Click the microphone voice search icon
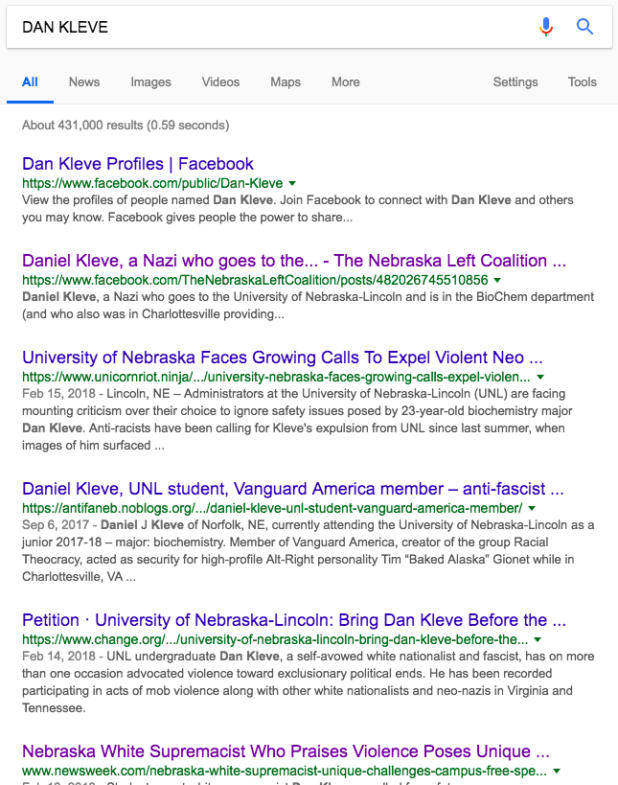Viewport: 618px width, 785px height. [546, 27]
